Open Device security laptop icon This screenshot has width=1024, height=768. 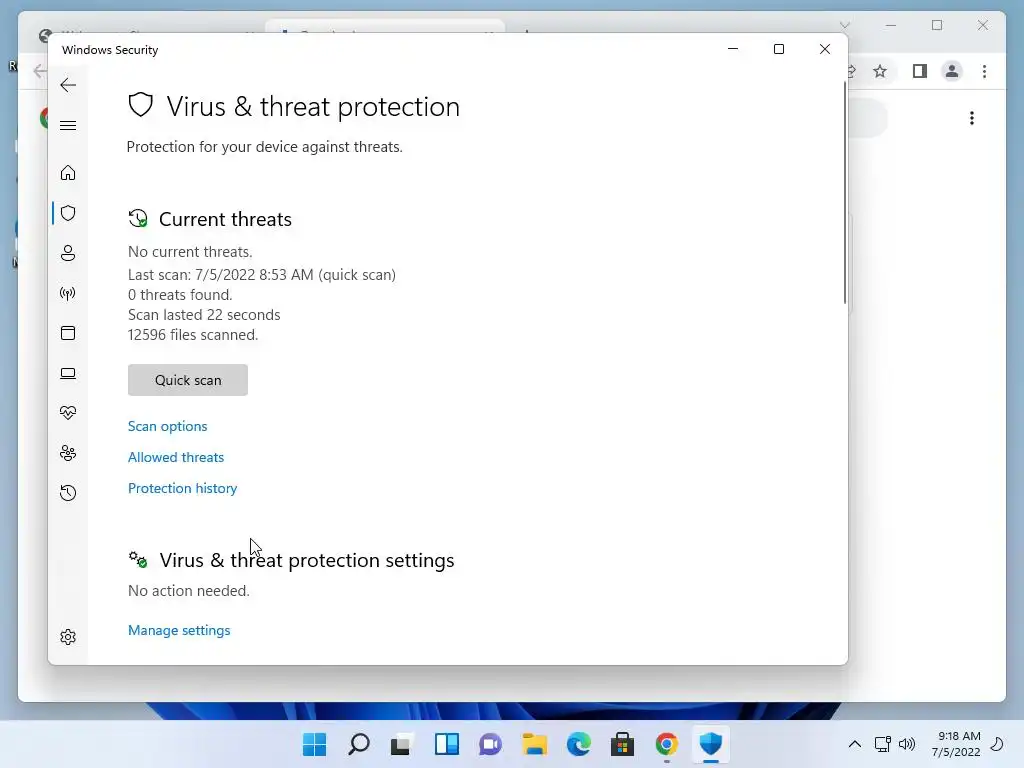[x=68, y=374]
